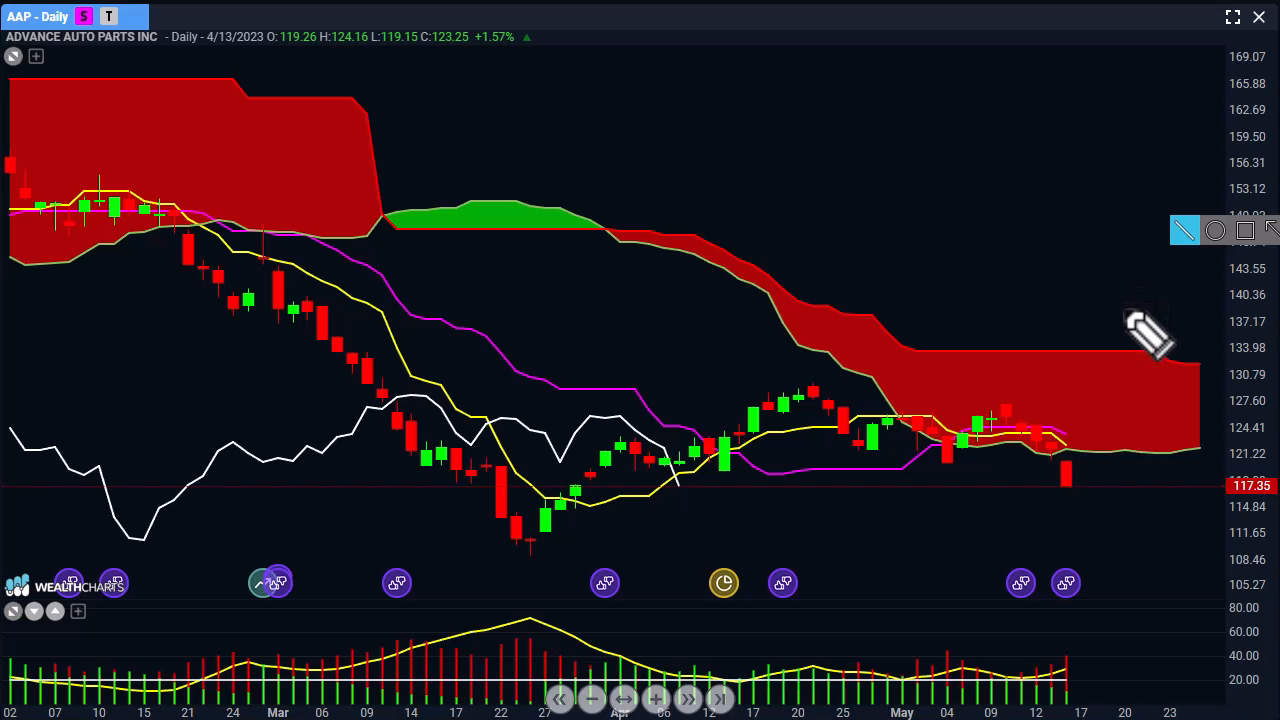
Task: Click the gray T button on tab
Action: tap(109, 16)
